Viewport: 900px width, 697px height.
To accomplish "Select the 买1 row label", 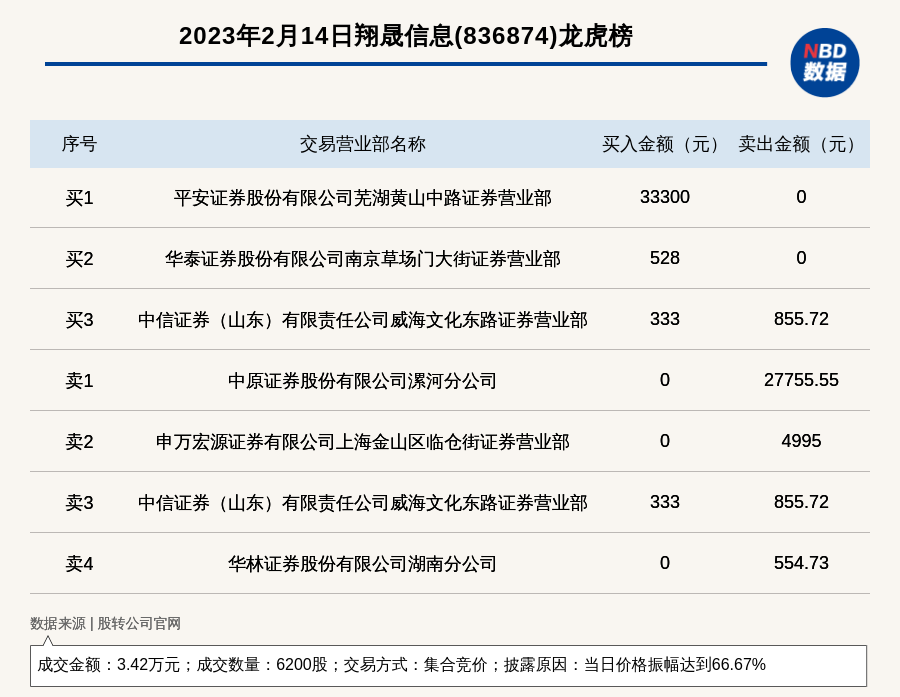I will tap(79, 198).
